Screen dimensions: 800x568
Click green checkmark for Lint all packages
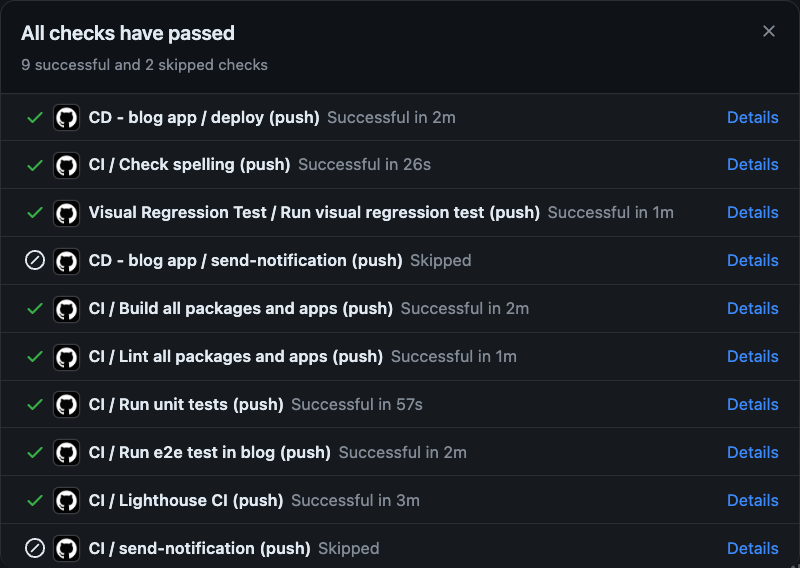(x=35, y=357)
